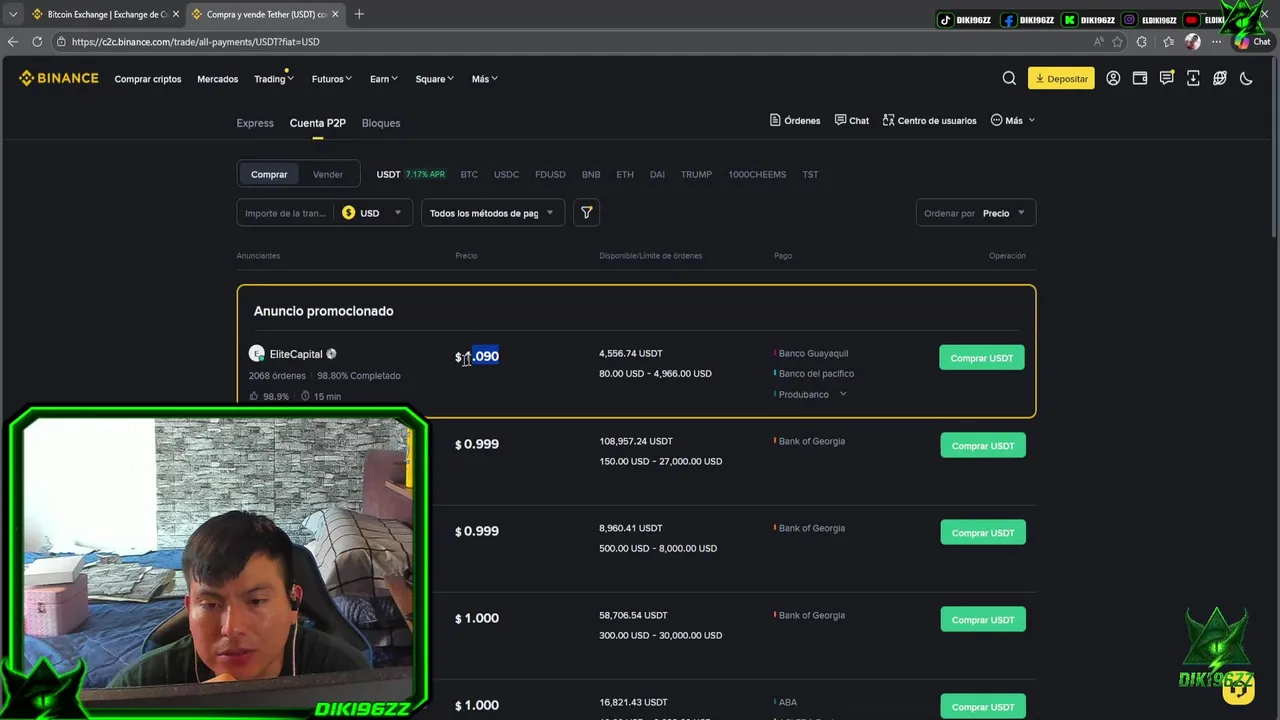The height and width of the screenshot is (720, 1280).
Task: Reload the page with refresh icon
Action: [37, 41]
